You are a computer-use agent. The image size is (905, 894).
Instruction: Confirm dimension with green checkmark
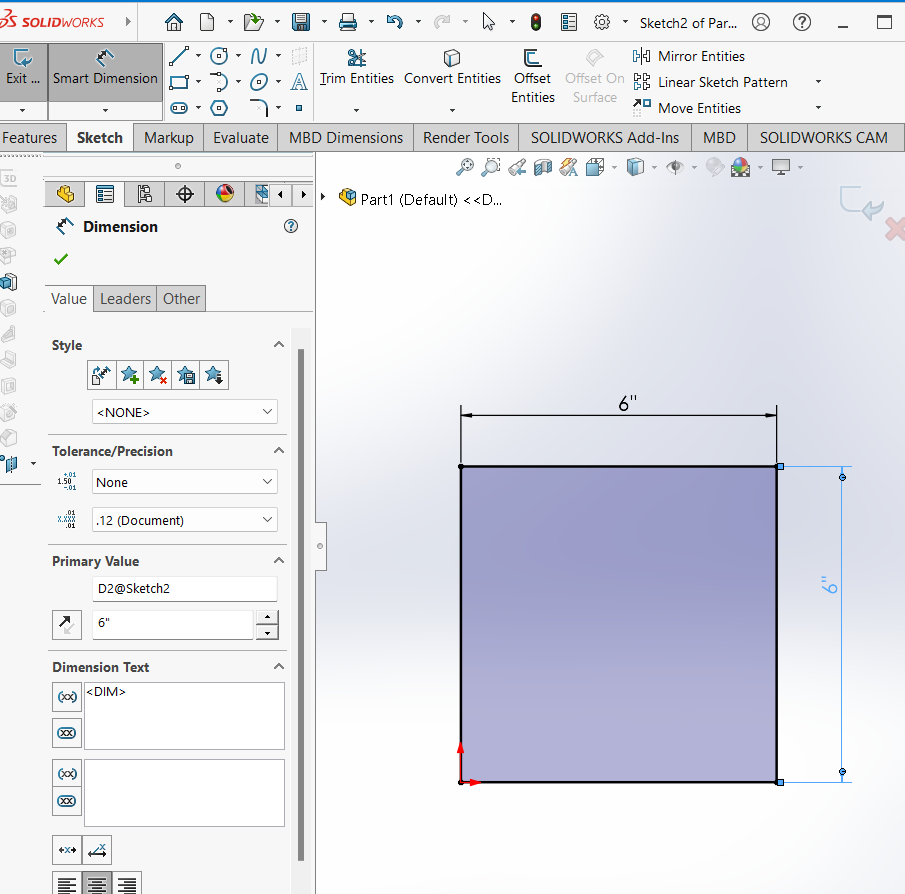pyautogui.click(x=61, y=259)
